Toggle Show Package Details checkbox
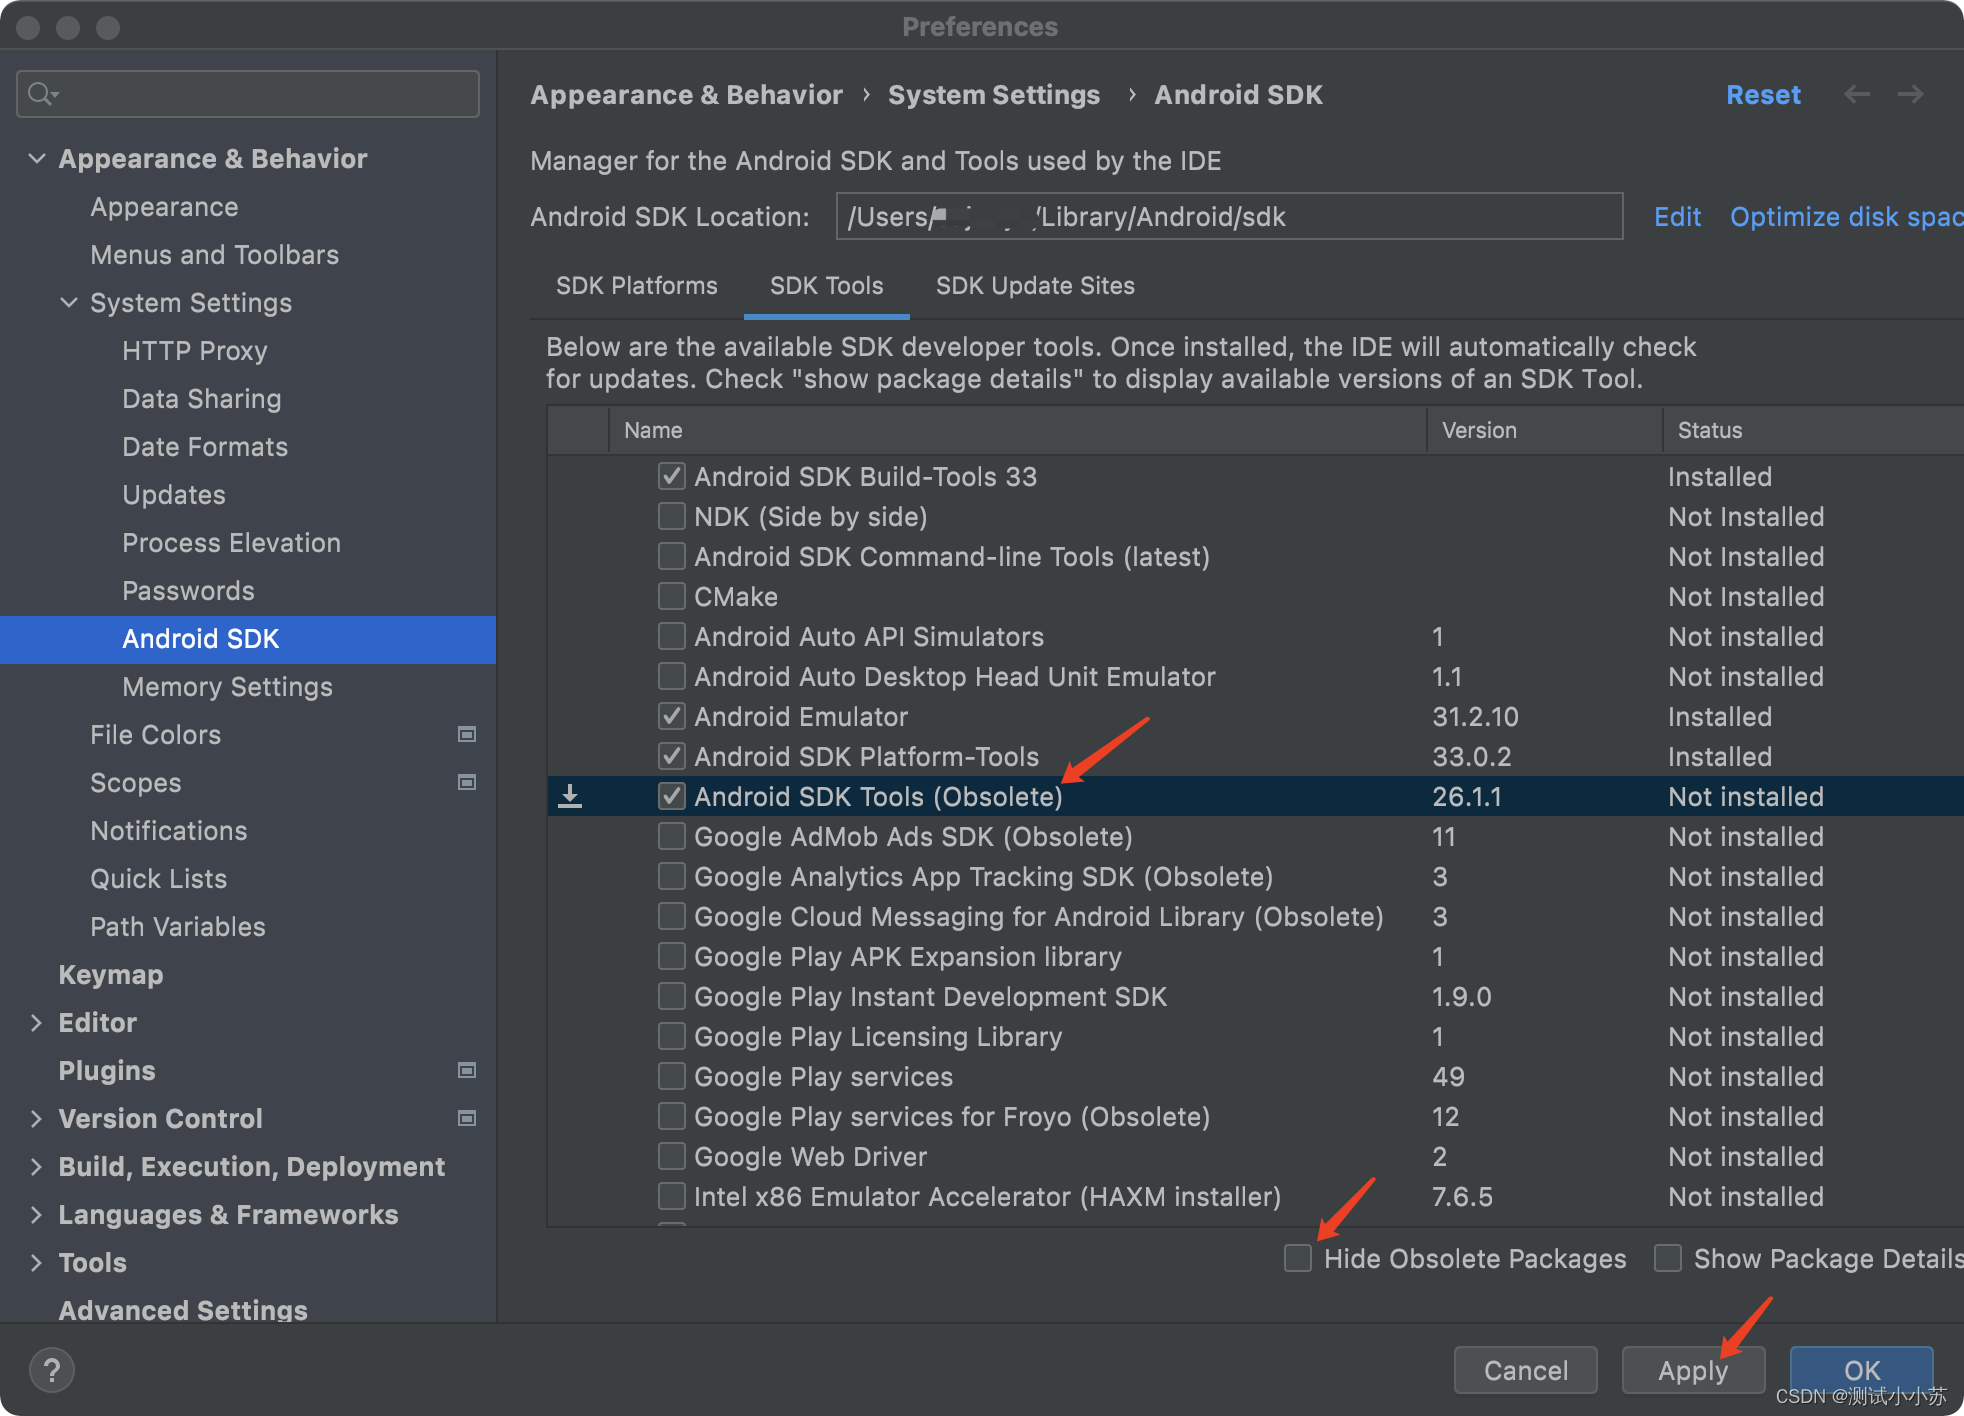The width and height of the screenshot is (1964, 1416). [x=1668, y=1258]
